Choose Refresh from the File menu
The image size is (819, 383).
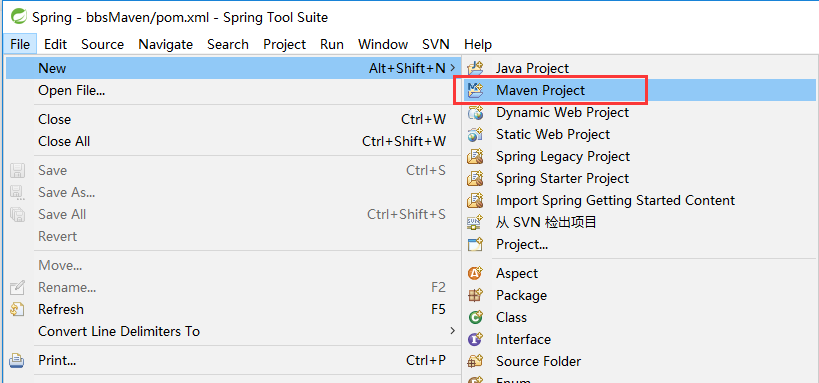(233, 309)
